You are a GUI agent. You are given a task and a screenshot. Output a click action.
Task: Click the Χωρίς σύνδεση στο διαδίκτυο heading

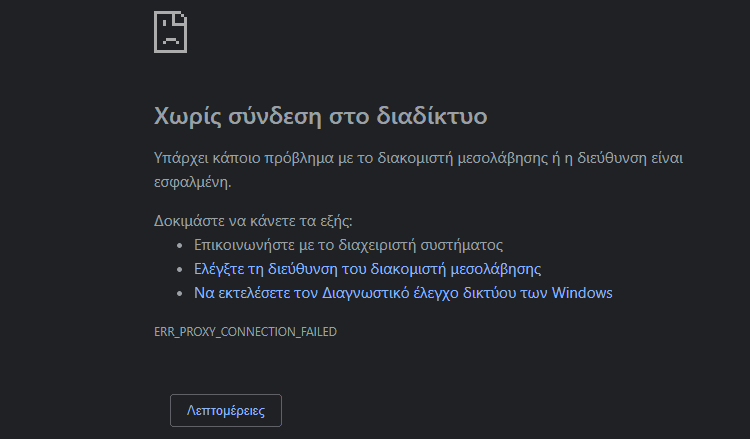[x=320, y=116]
